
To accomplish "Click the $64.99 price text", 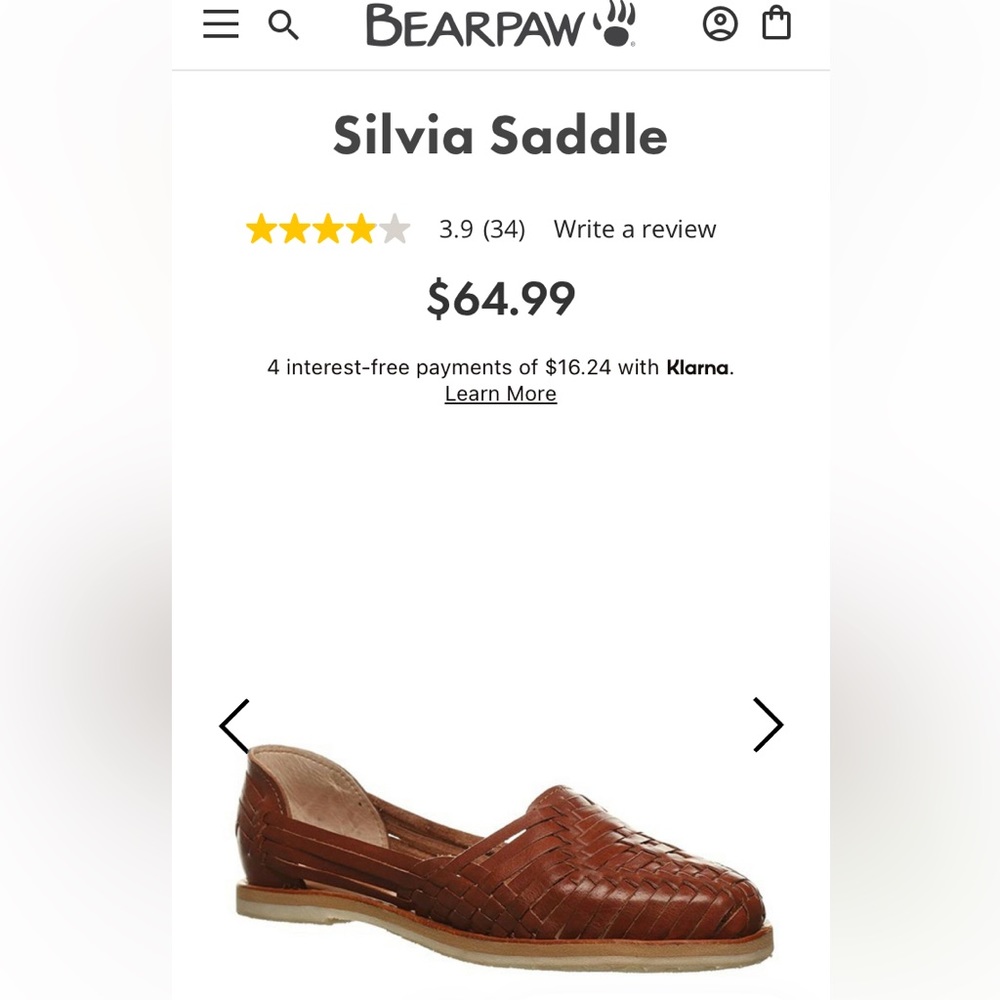I will pos(501,297).
